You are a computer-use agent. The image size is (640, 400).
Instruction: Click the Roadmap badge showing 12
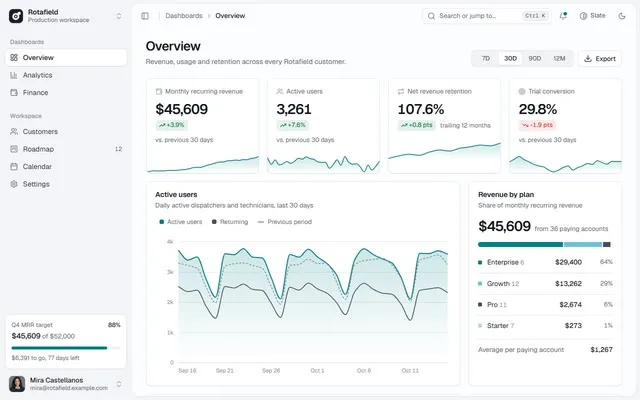[x=118, y=149]
